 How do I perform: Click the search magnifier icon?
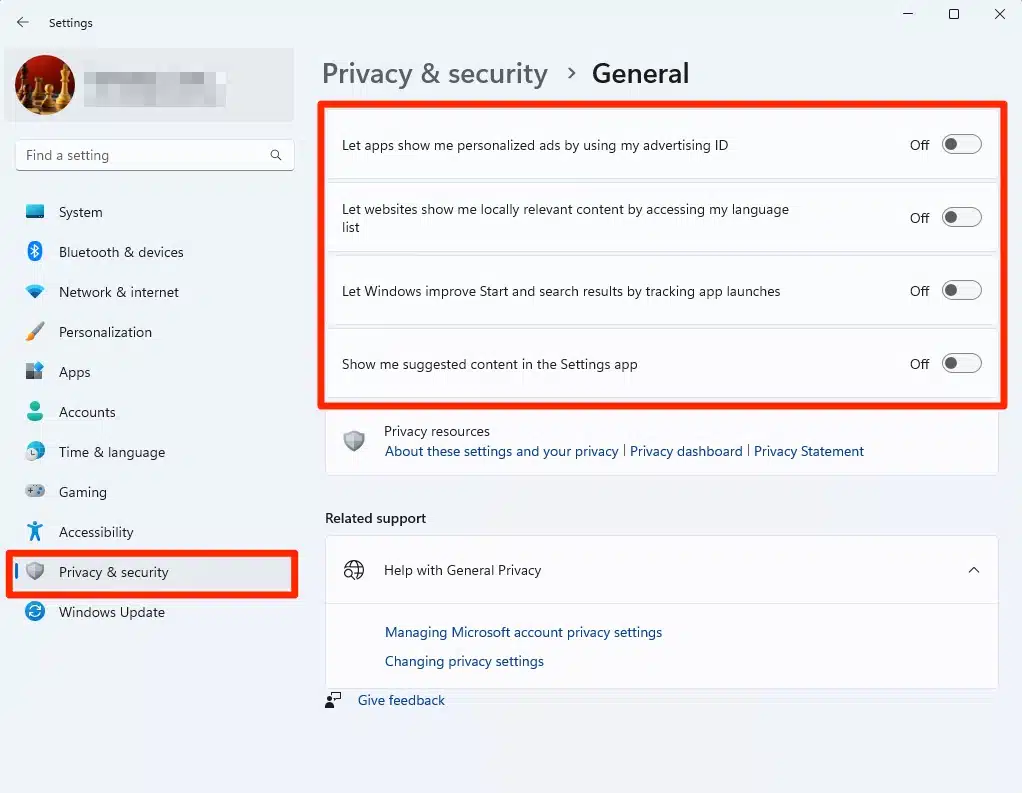point(276,155)
